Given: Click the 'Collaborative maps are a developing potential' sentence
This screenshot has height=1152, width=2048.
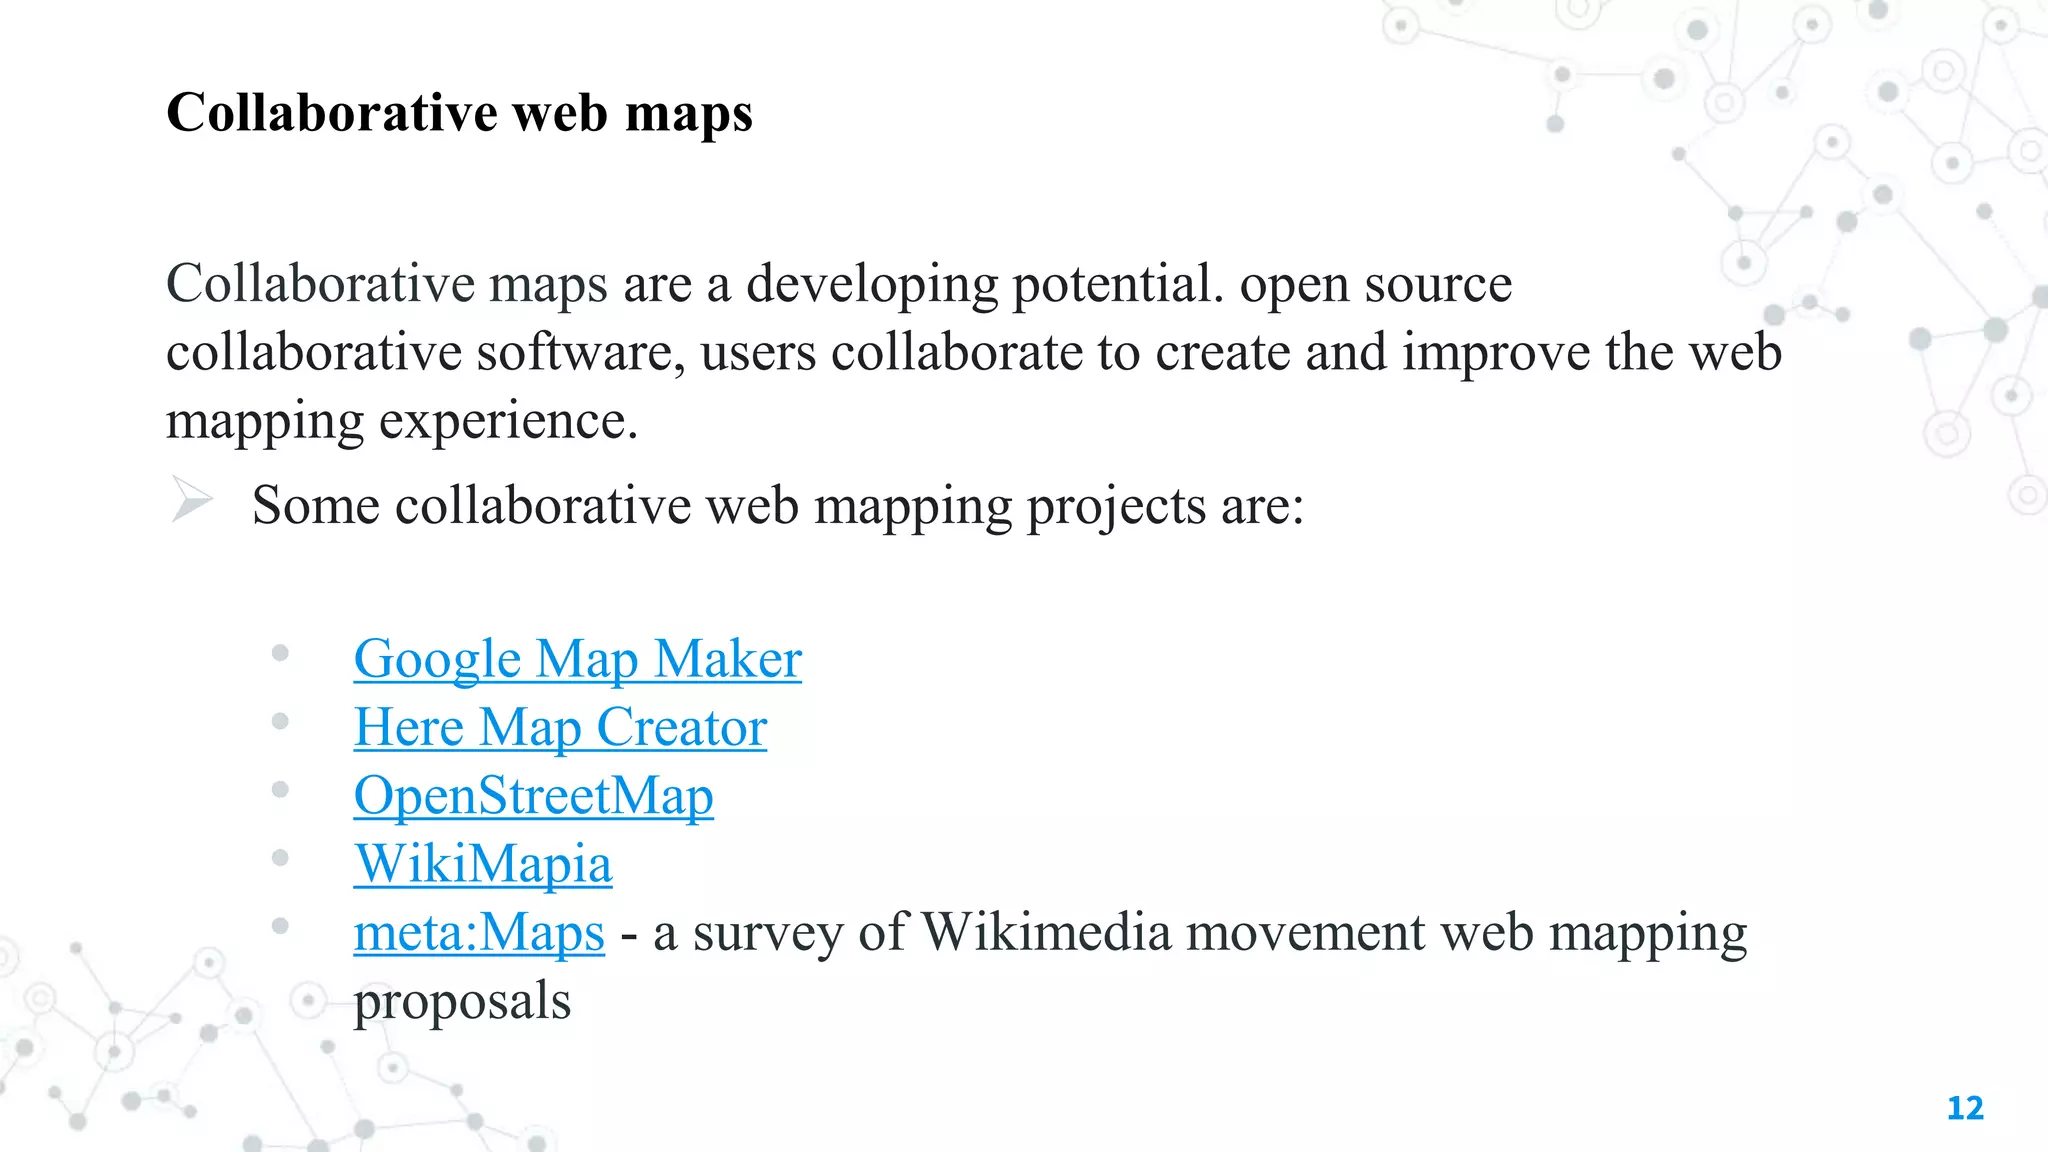Looking at the screenshot, I should (695, 285).
